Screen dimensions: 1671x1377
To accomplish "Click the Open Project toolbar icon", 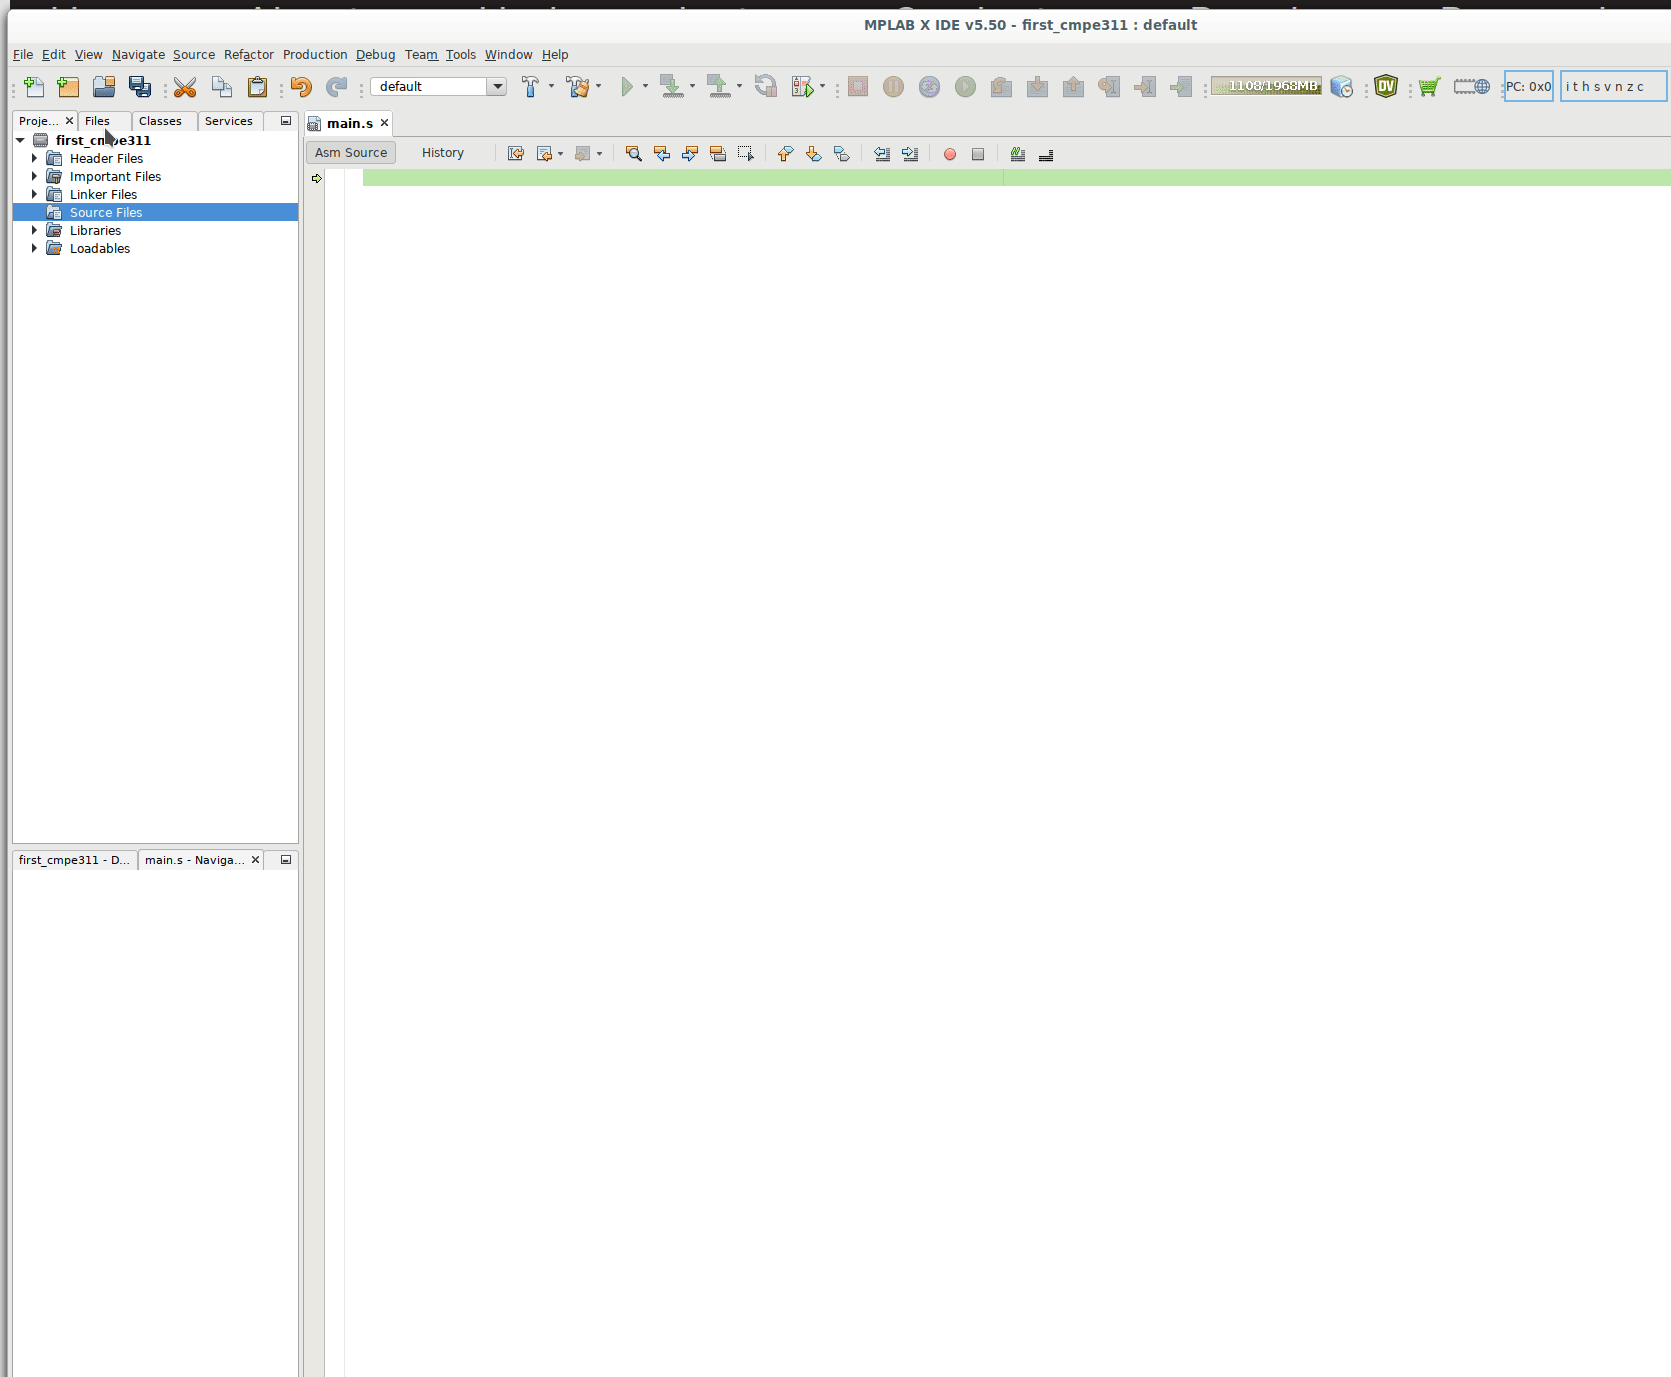I will click(104, 87).
